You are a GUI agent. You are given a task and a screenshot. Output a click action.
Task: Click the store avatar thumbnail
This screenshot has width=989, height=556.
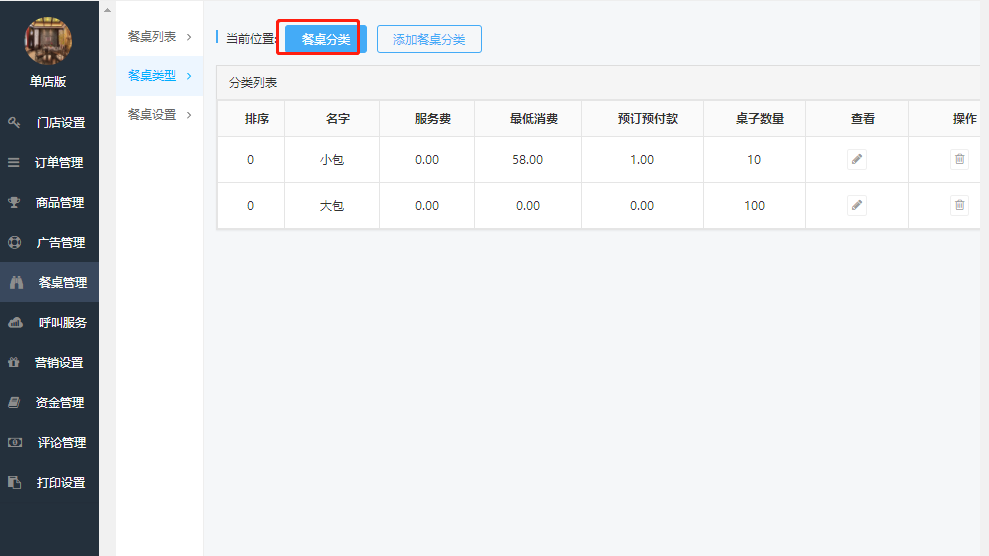(x=48, y=41)
